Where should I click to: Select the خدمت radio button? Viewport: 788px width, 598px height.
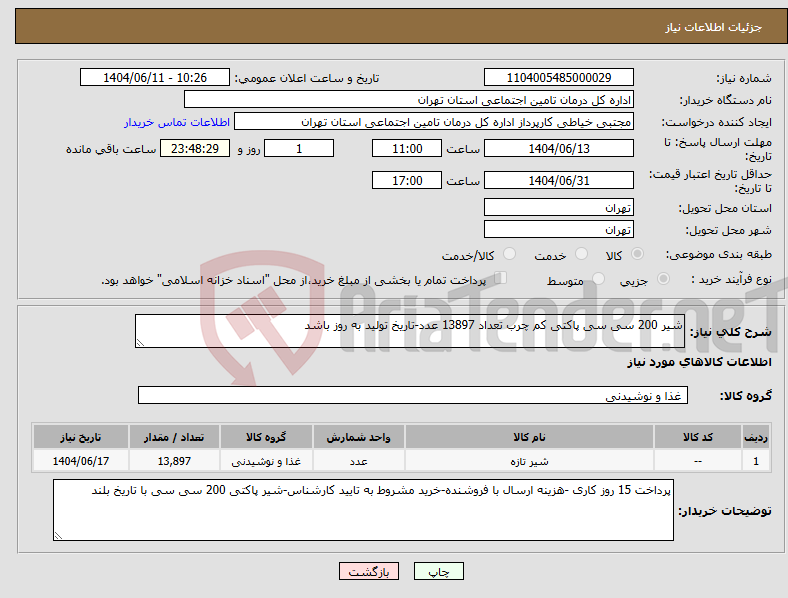pyautogui.click(x=581, y=254)
